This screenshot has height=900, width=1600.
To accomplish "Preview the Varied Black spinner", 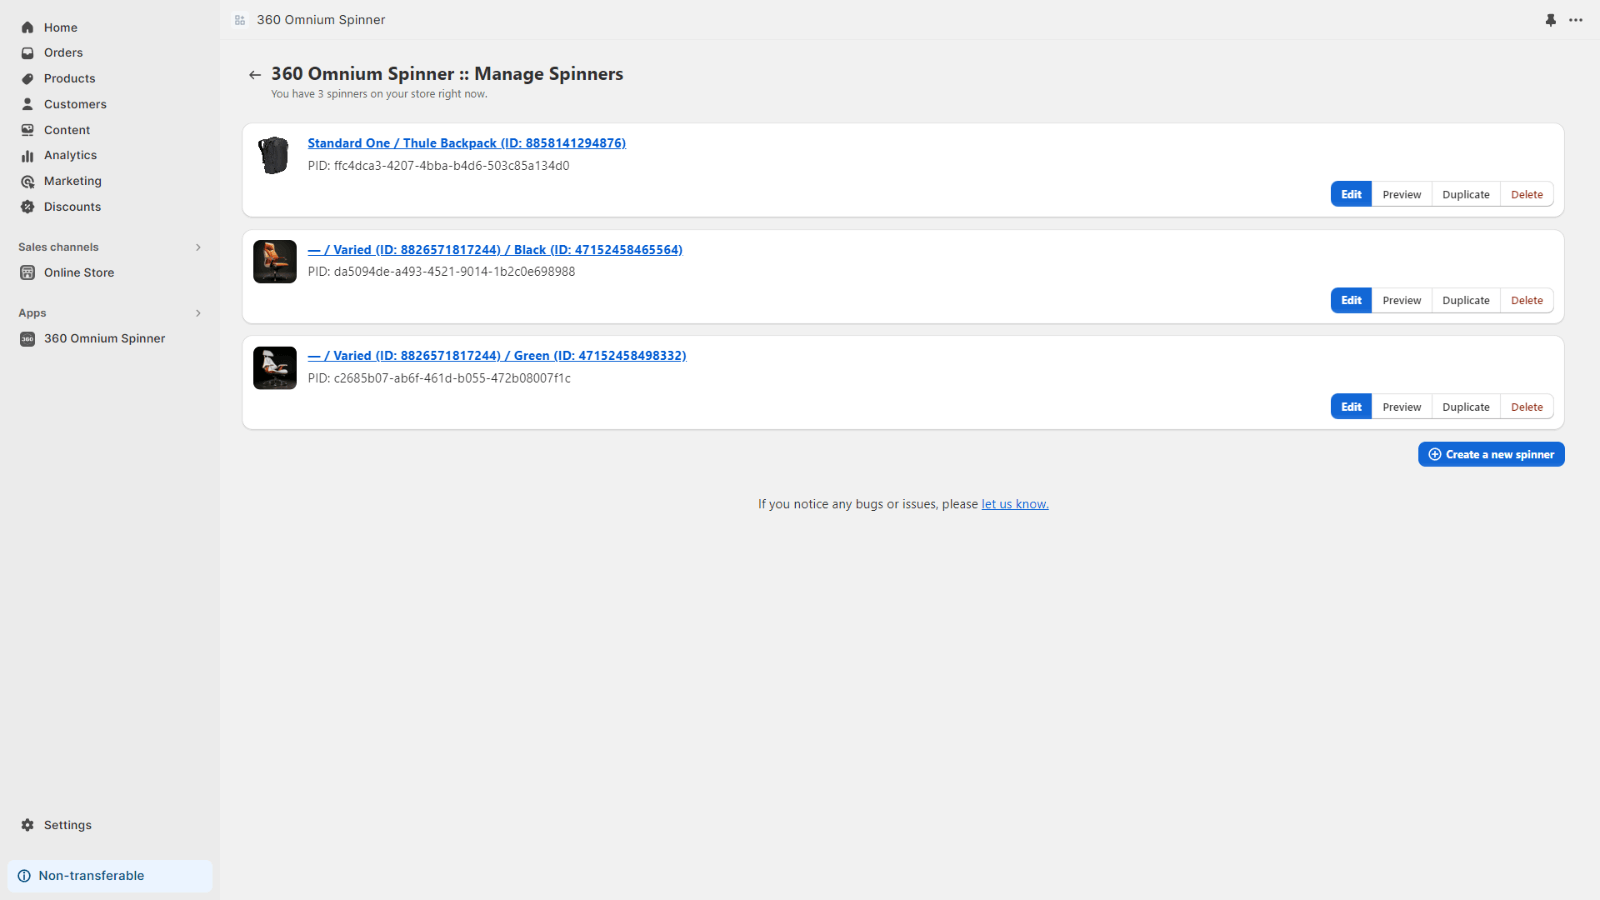I will 1402,301.
